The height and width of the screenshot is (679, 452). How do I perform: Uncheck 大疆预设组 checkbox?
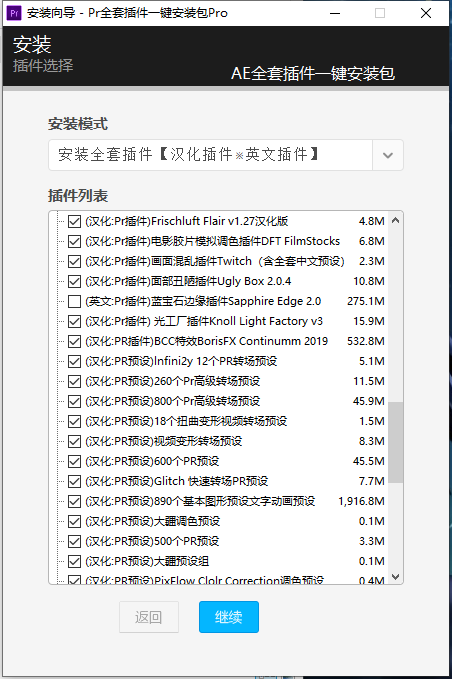[74, 561]
